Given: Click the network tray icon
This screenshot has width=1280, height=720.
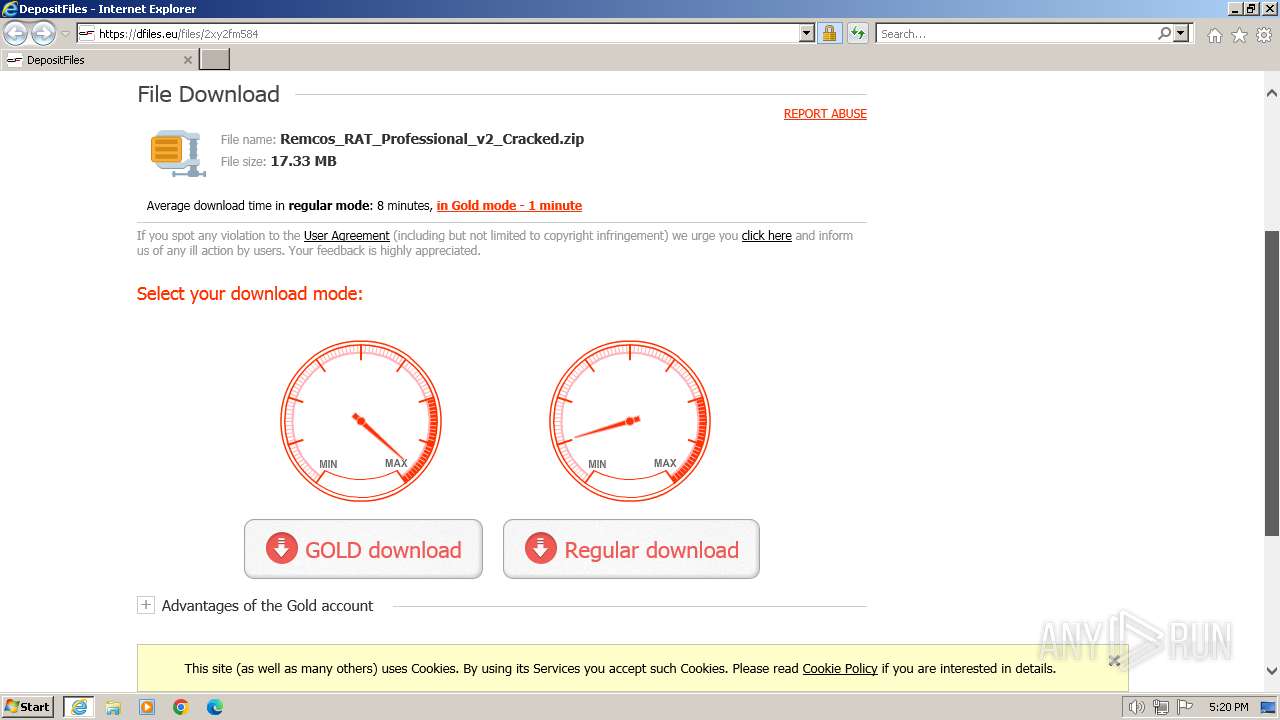Looking at the screenshot, I should (1161, 707).
